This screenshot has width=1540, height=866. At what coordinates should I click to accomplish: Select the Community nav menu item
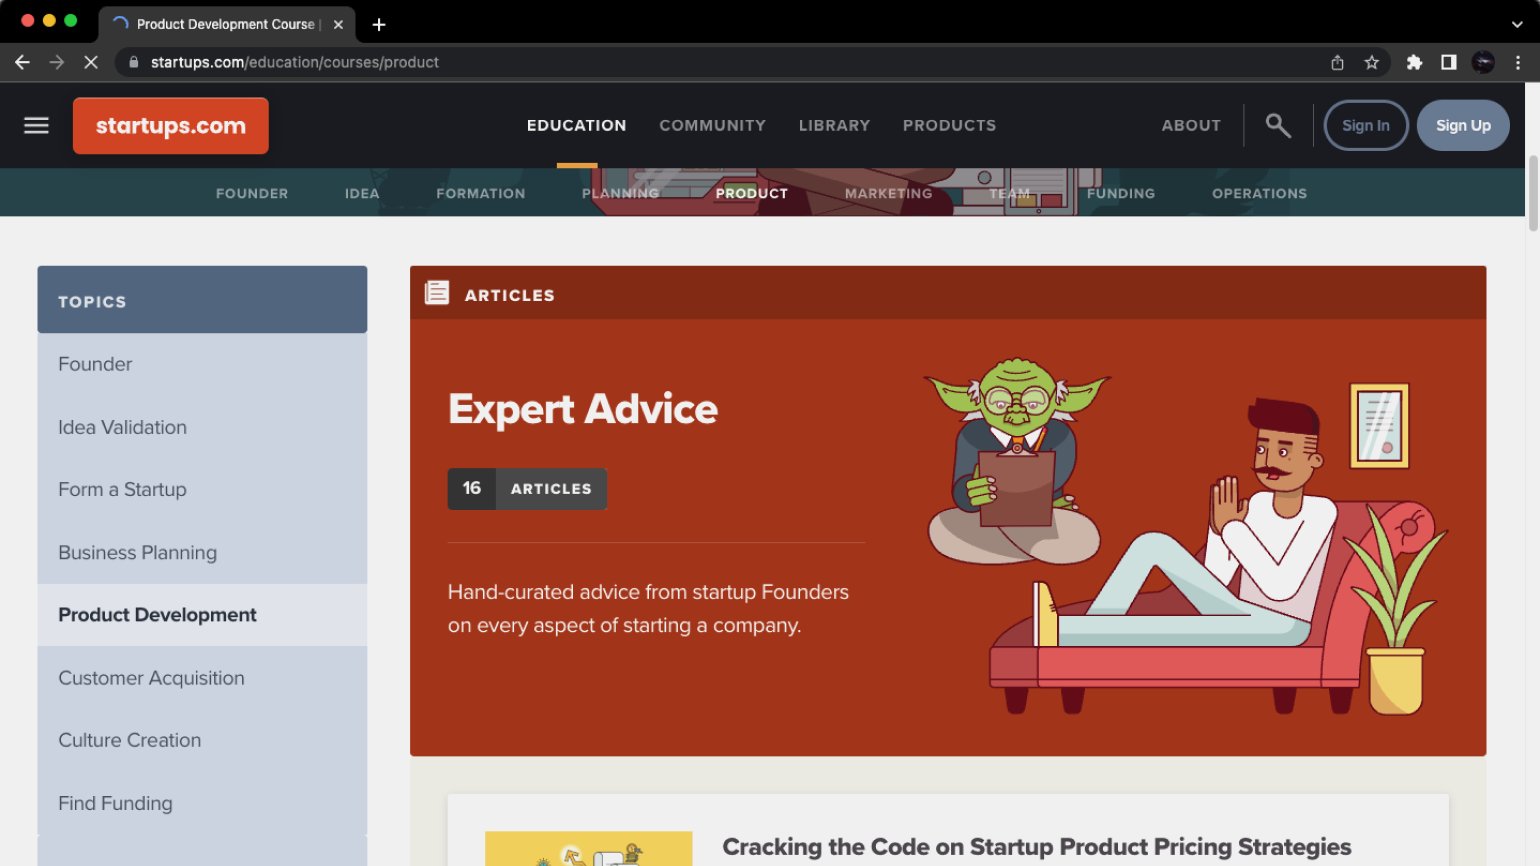tap(712, 125)
